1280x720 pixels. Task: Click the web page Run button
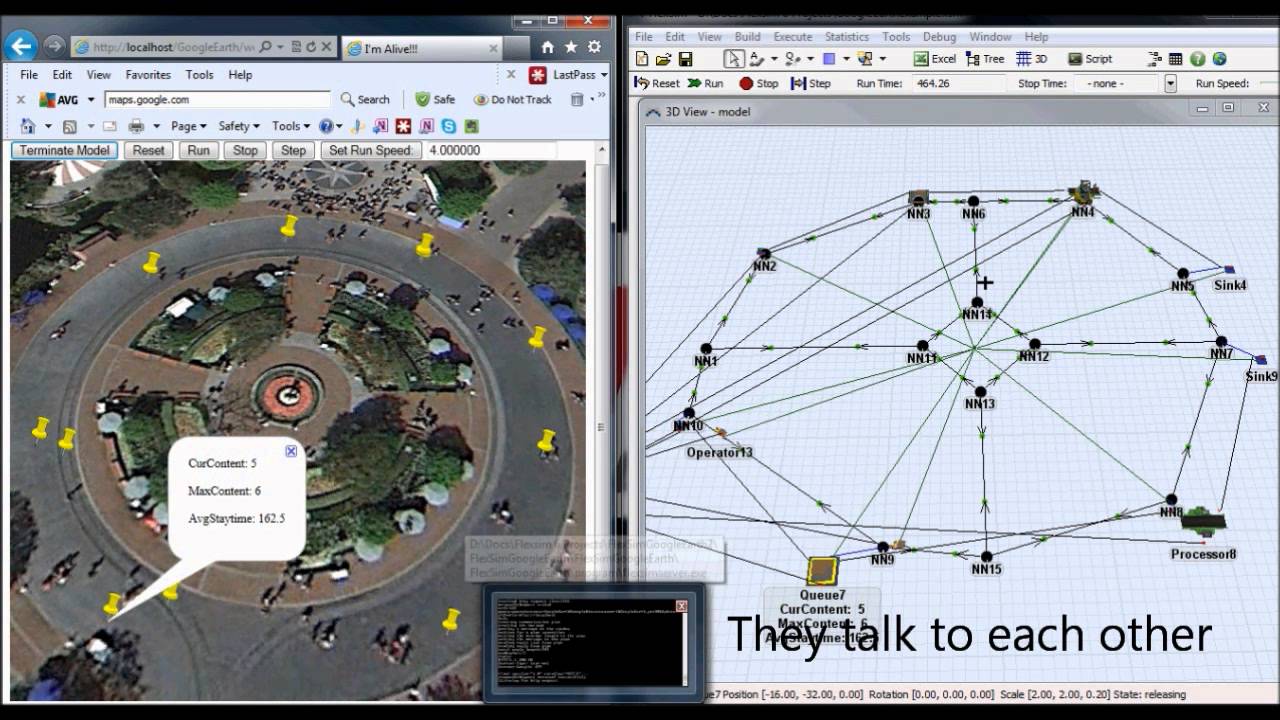(198, 150)
